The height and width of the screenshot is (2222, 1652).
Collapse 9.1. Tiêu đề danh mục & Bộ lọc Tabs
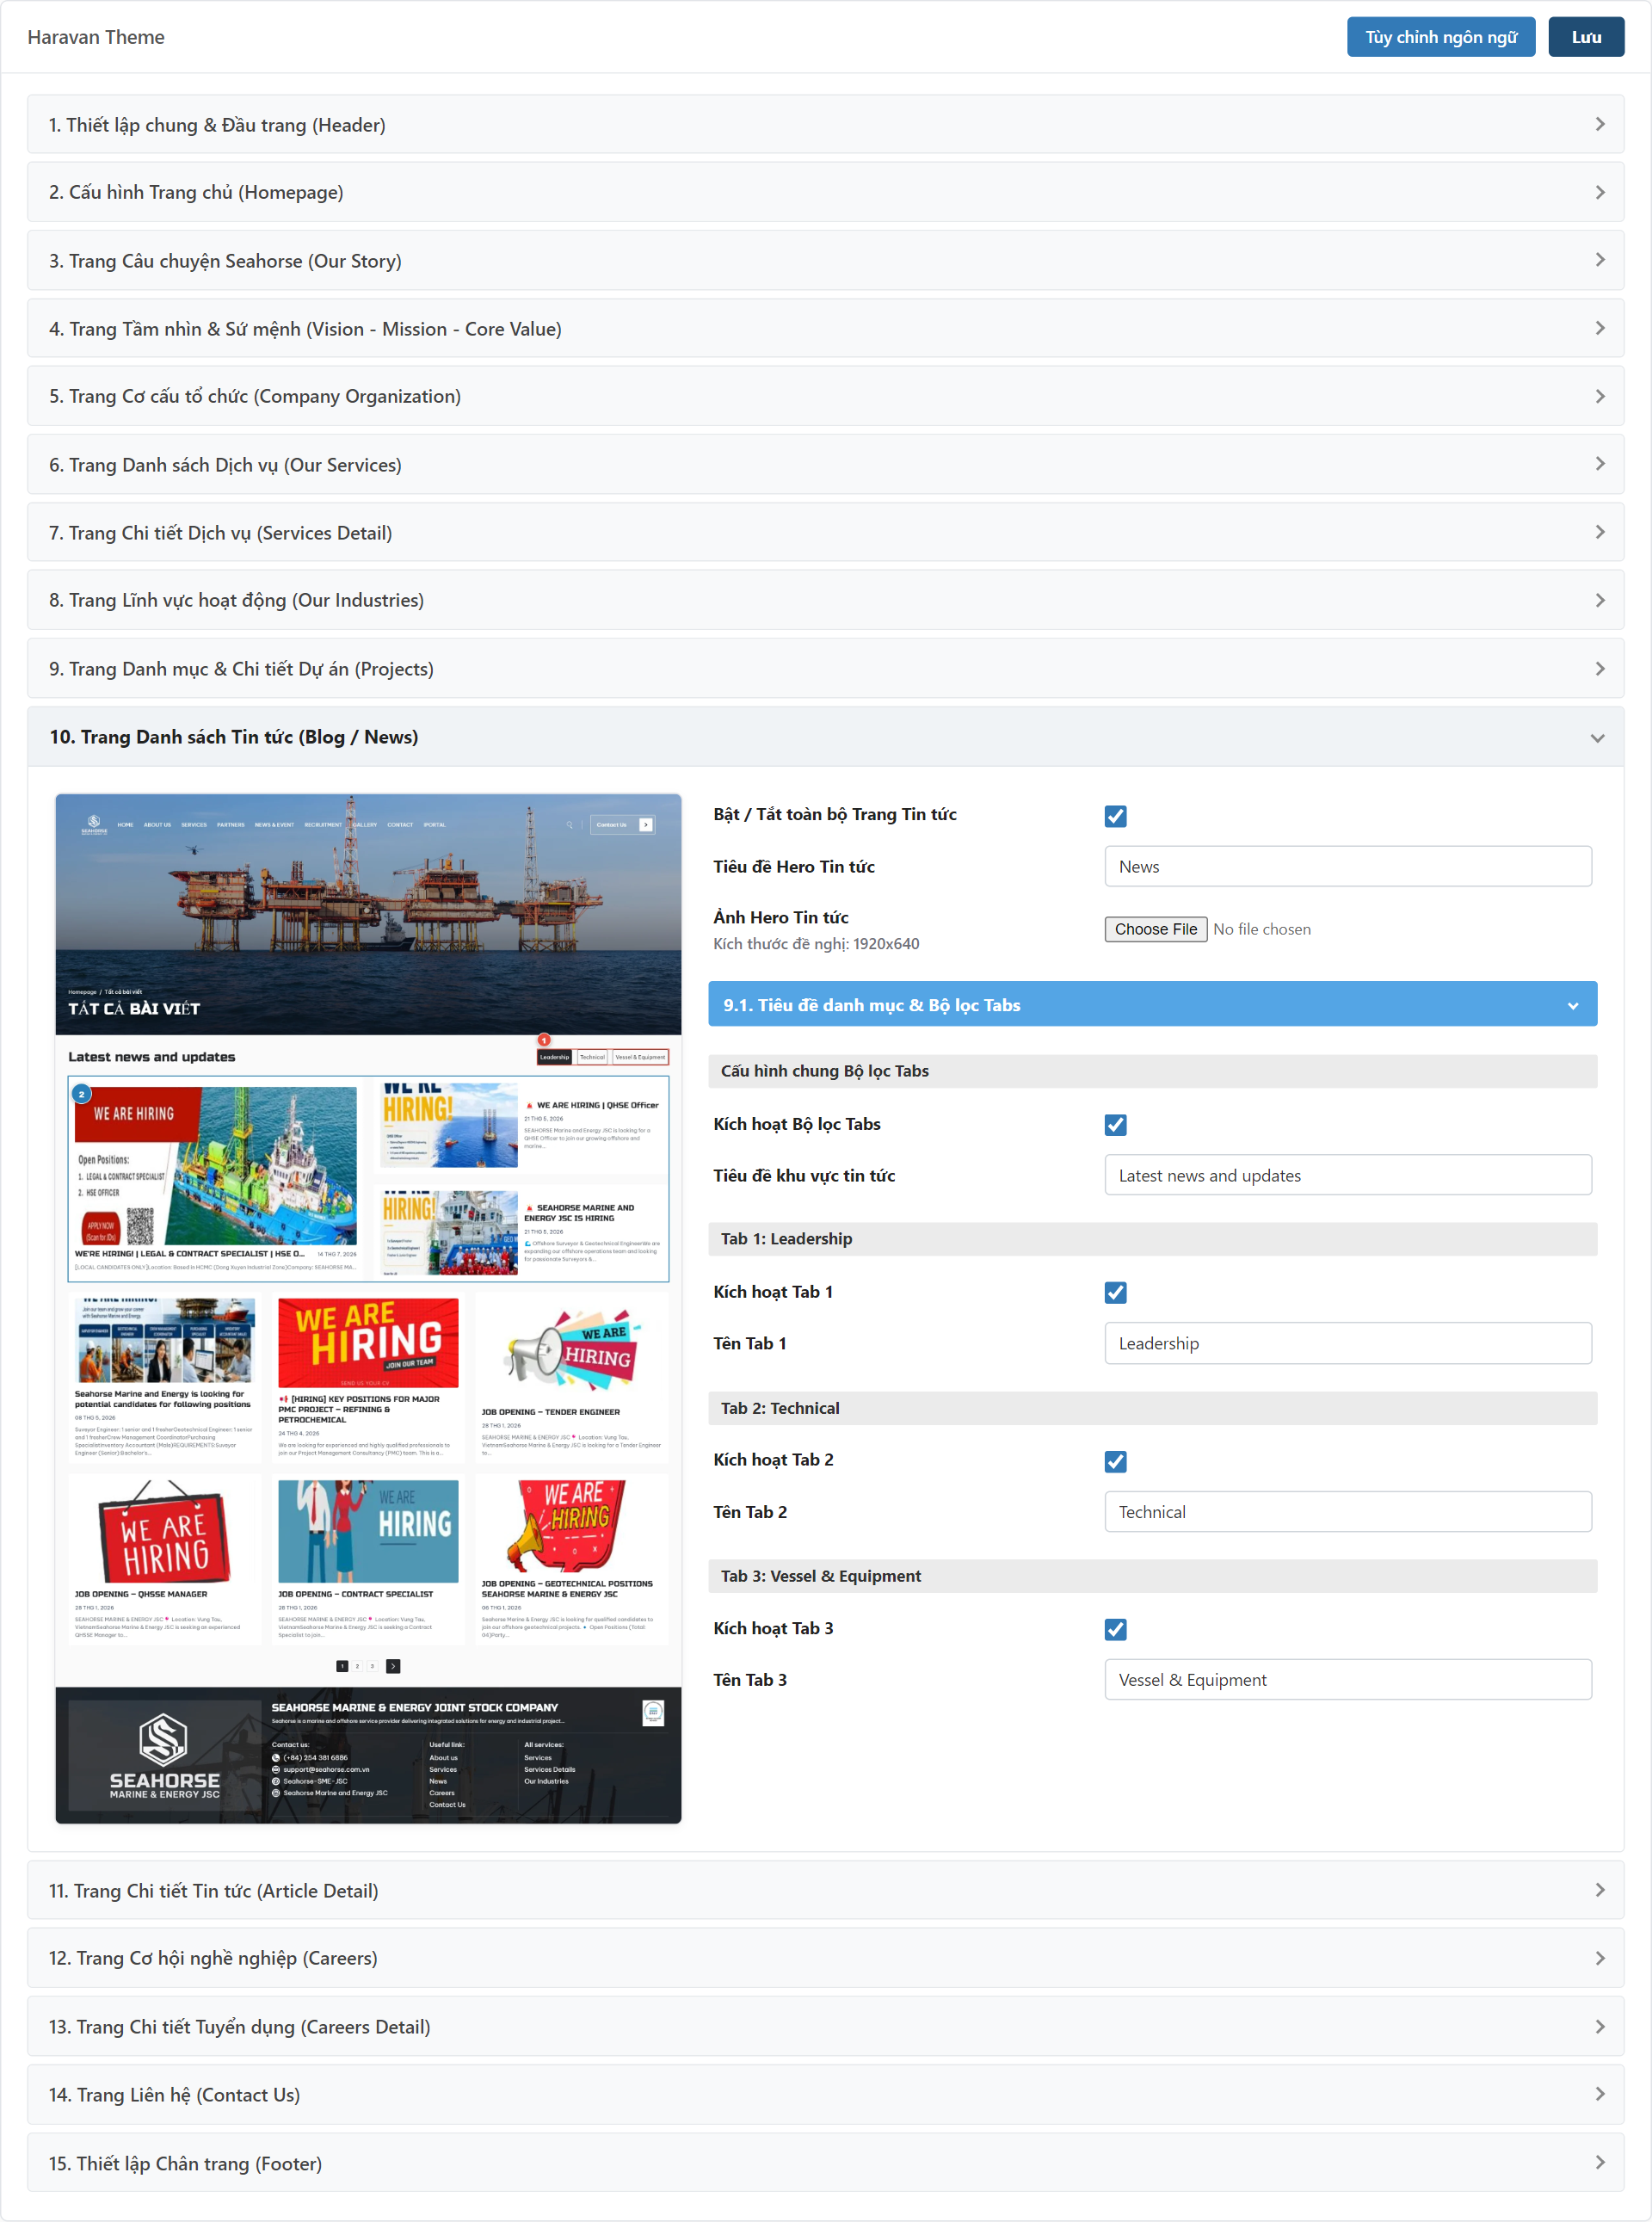[x=1152, y=1005]
